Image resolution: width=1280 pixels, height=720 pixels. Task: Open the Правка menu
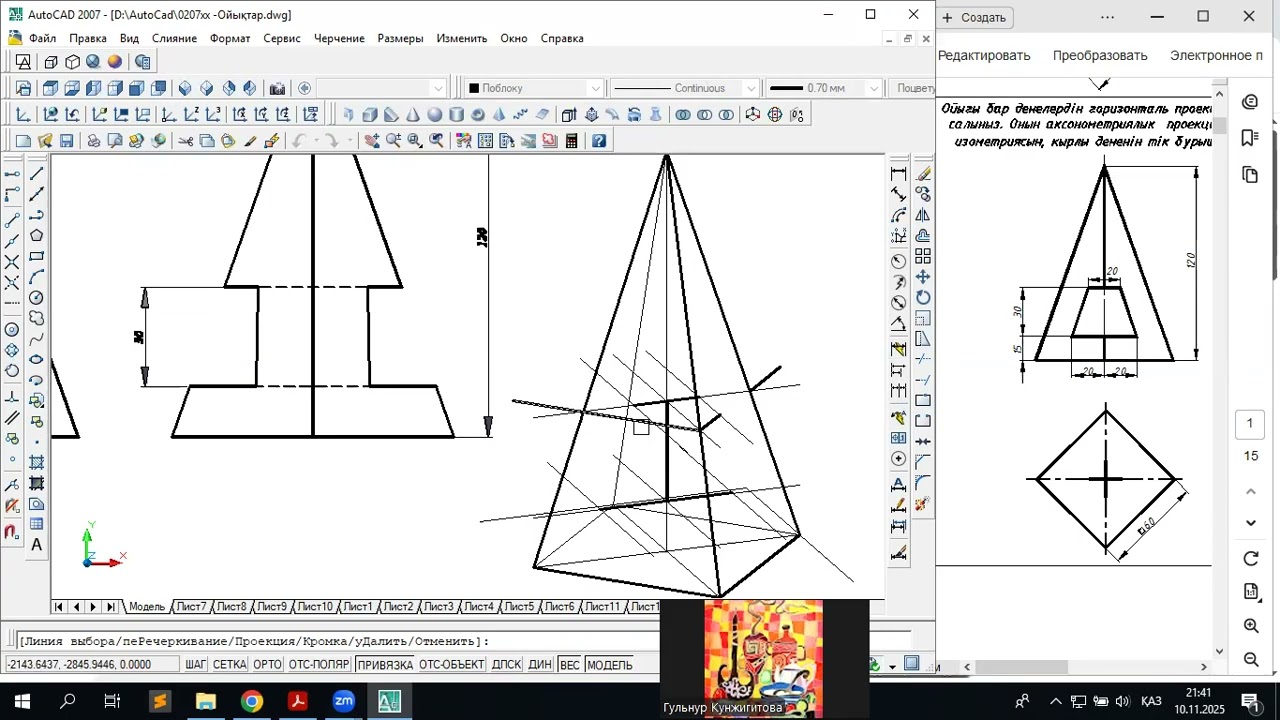(x=88, y=38)
